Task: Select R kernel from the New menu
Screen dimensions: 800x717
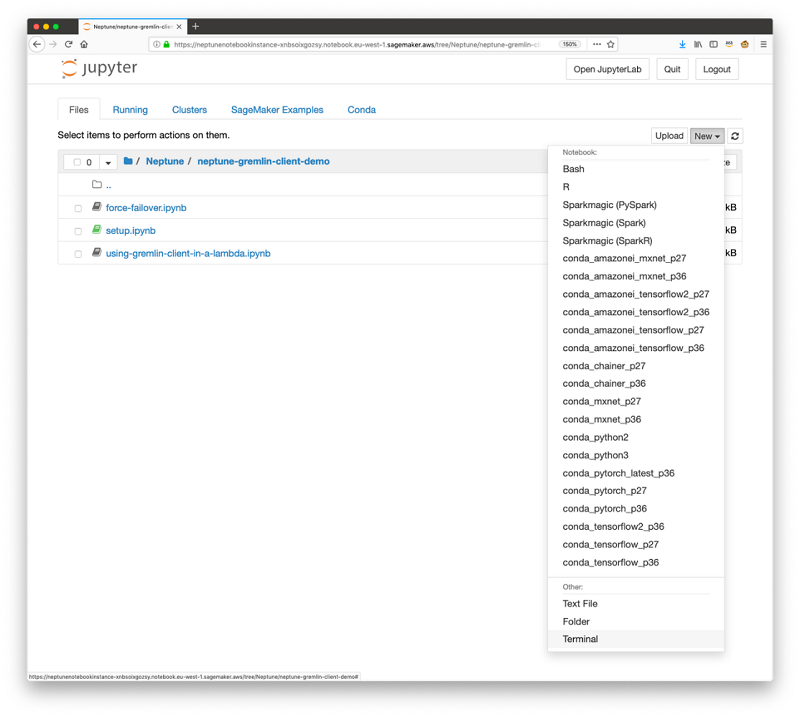Action: [x=636, y=187]
